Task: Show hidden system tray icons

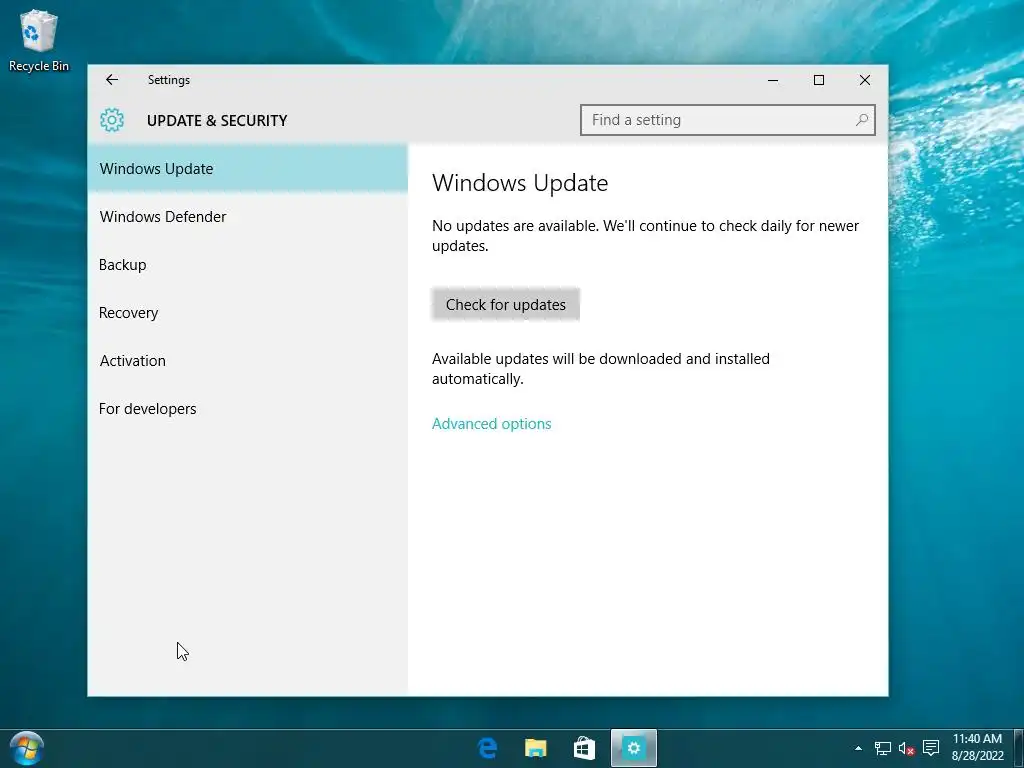Action: (x=858, y=748)
